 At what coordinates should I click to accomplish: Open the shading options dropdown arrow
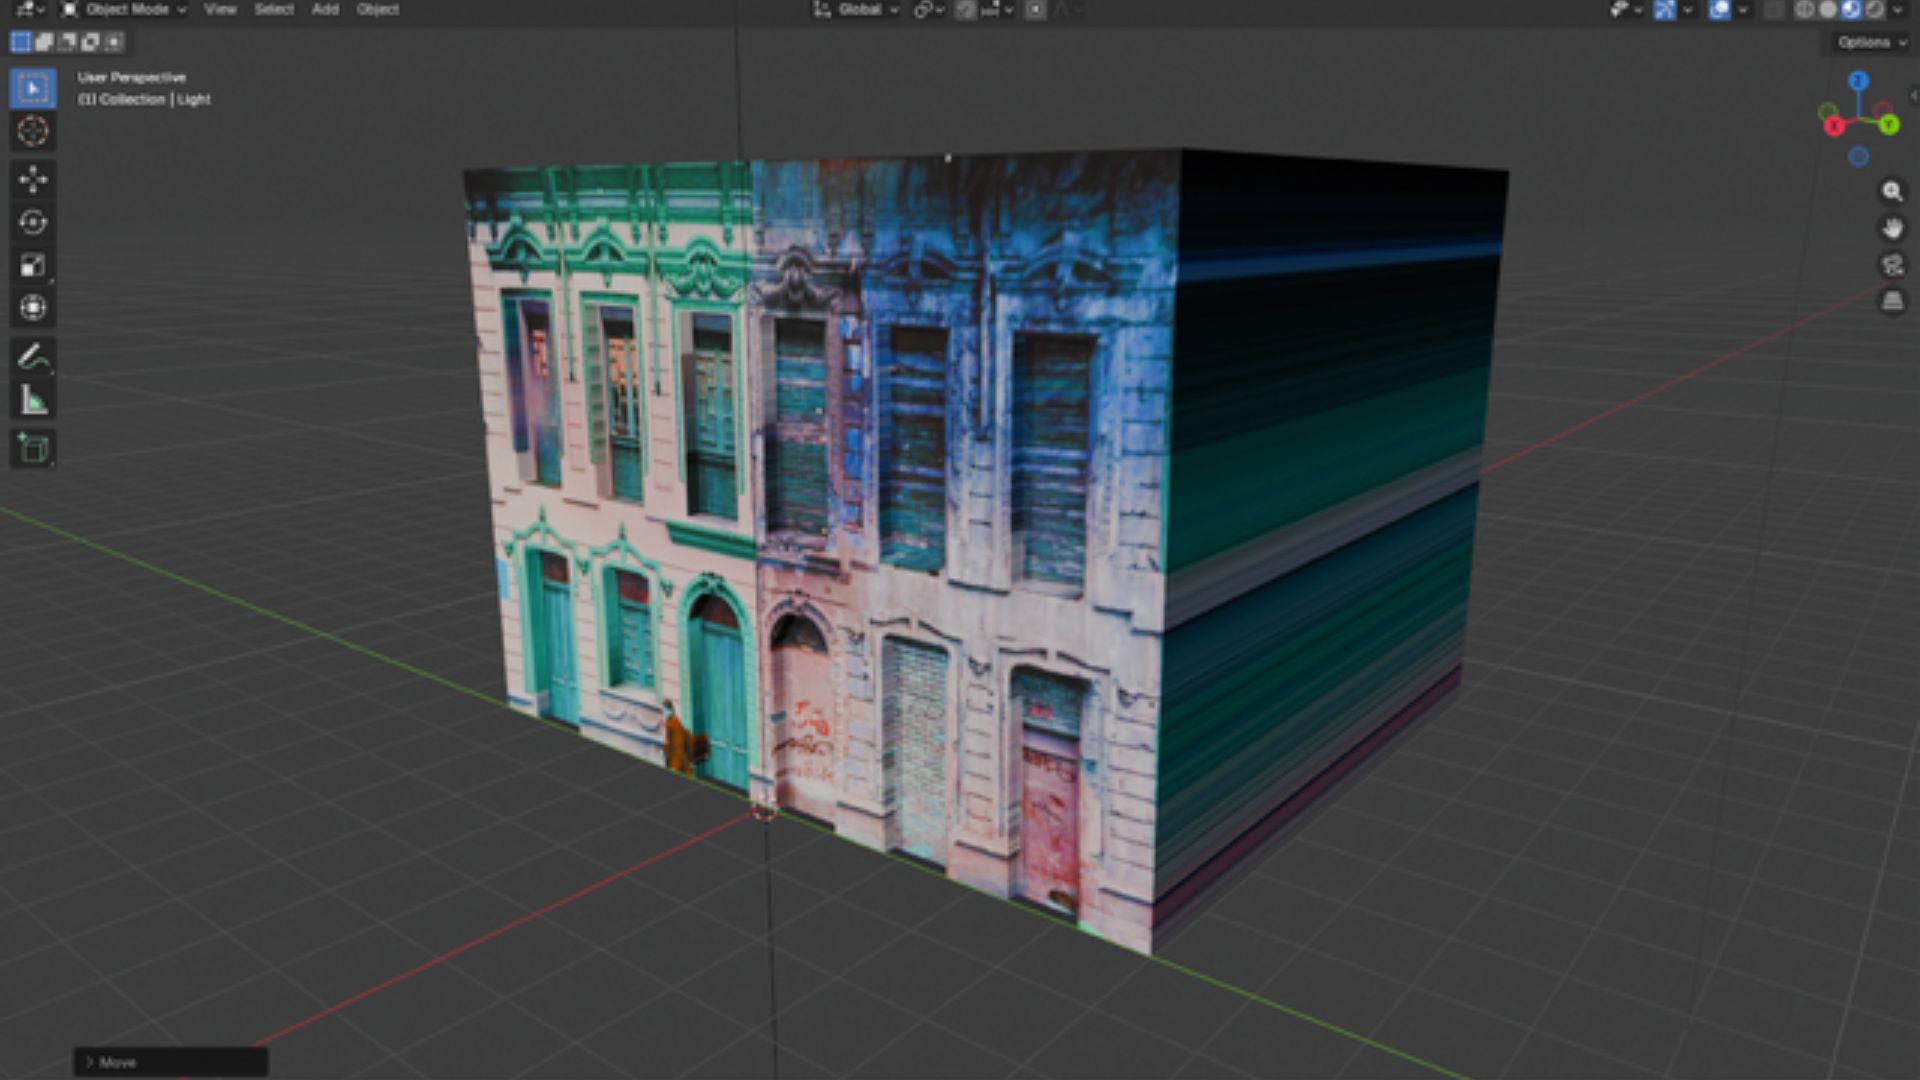click(1897, 10)
